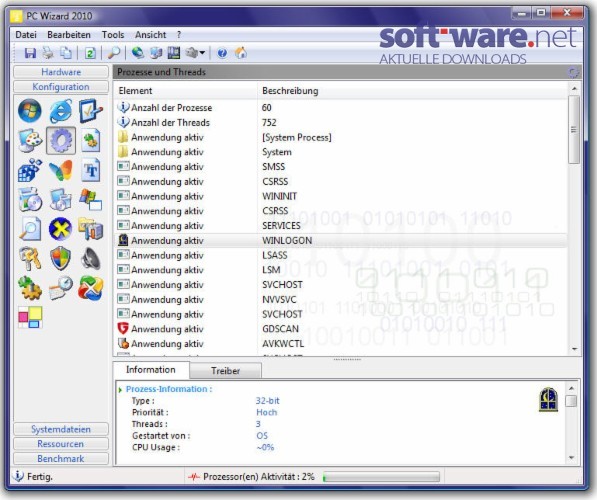This screenshot has height=500, width=597.
Task: Open the CD software box sidebar icon
Action: [30, 200]
